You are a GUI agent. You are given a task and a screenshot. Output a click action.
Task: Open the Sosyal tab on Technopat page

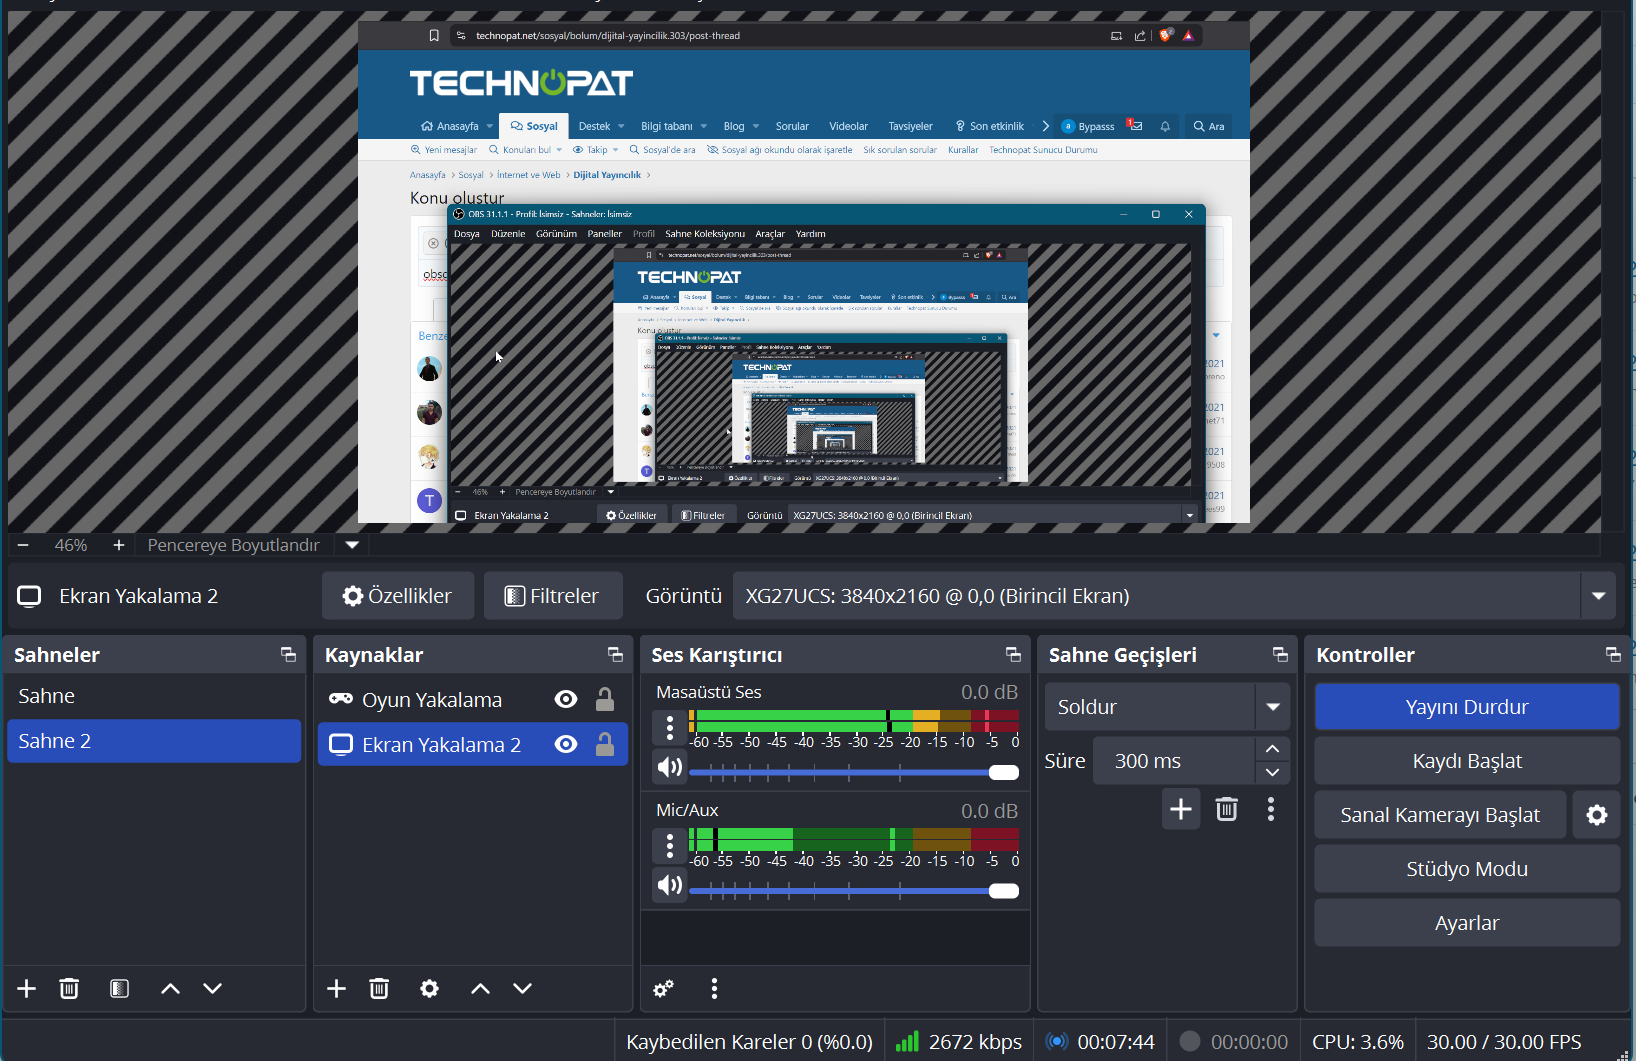(534, 126)
